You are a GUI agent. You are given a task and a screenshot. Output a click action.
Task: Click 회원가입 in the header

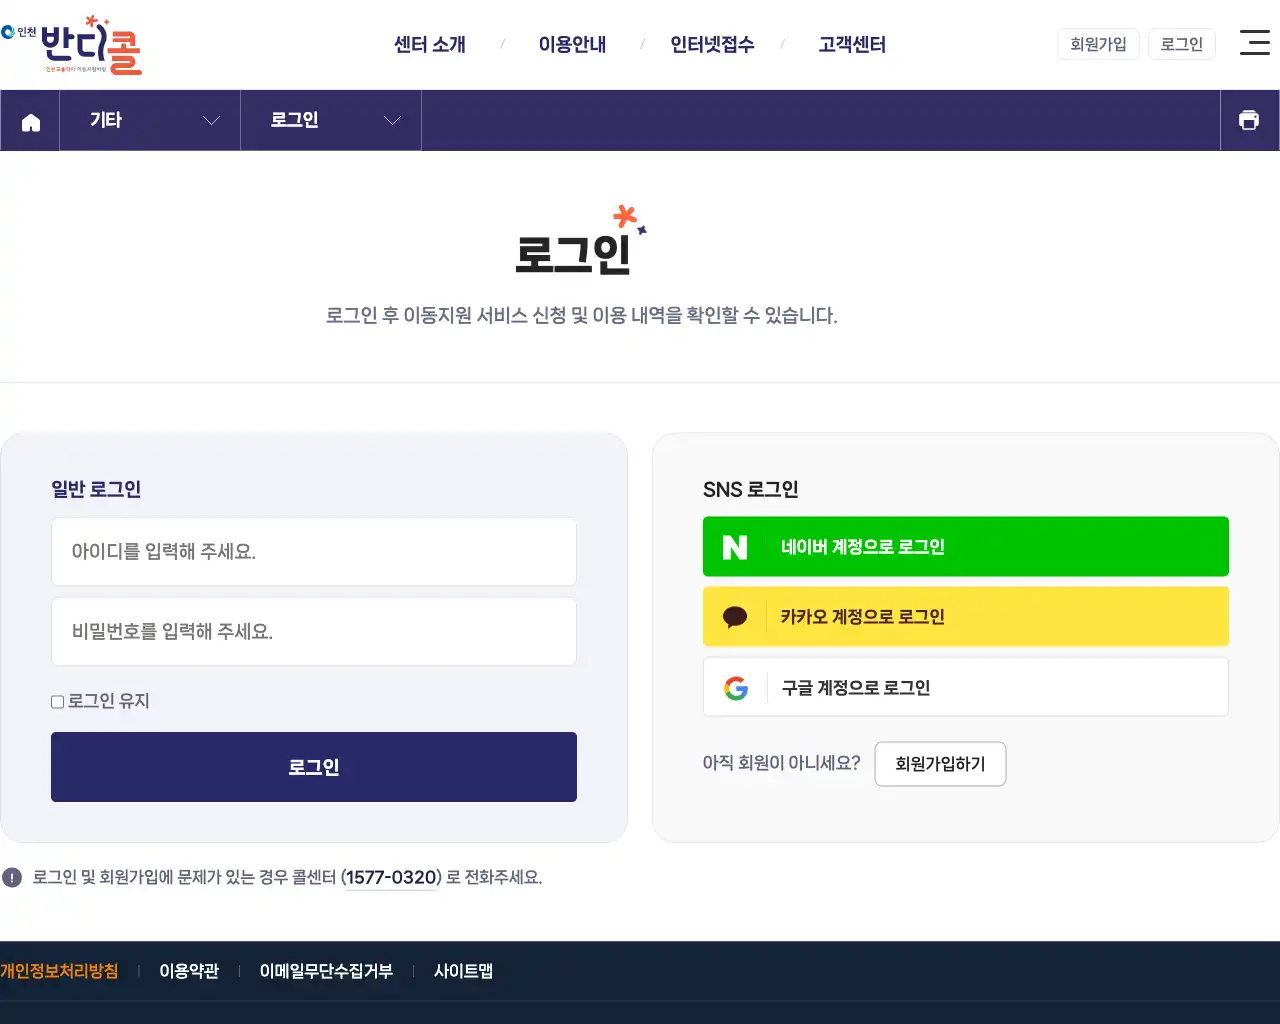coord(1098,44)
